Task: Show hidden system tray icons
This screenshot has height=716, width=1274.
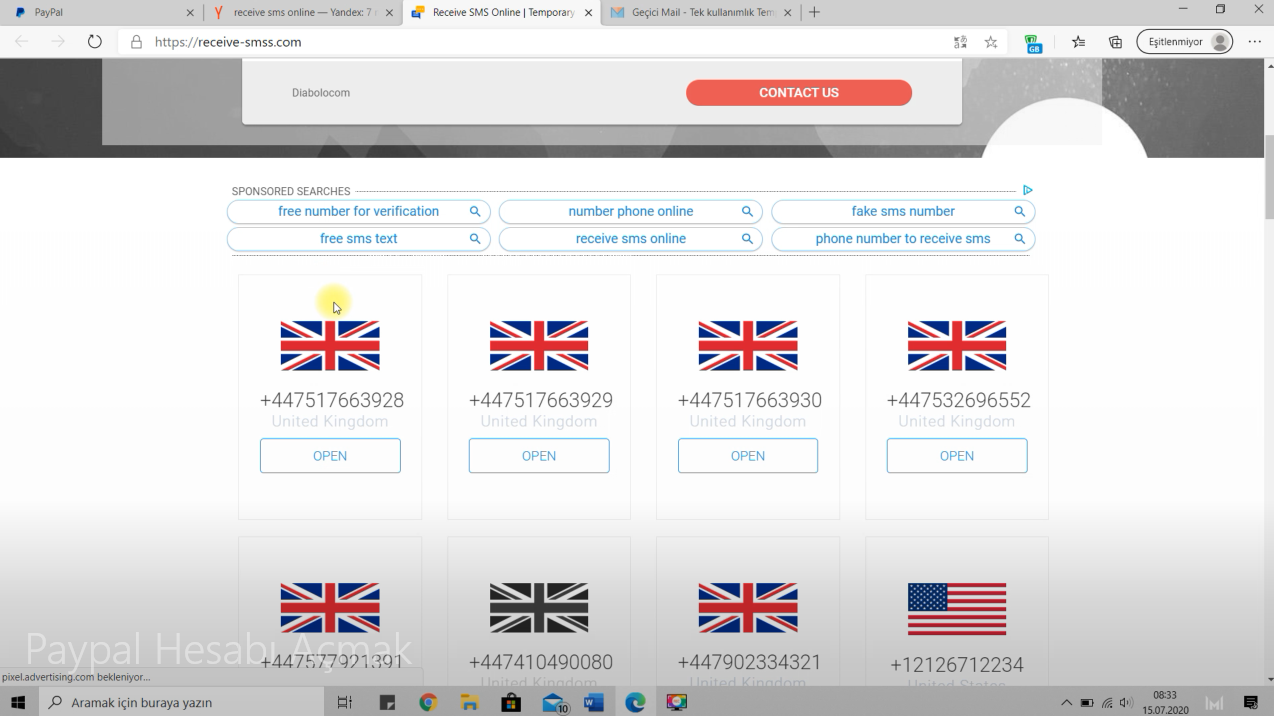Action: tap(1066, 703)
